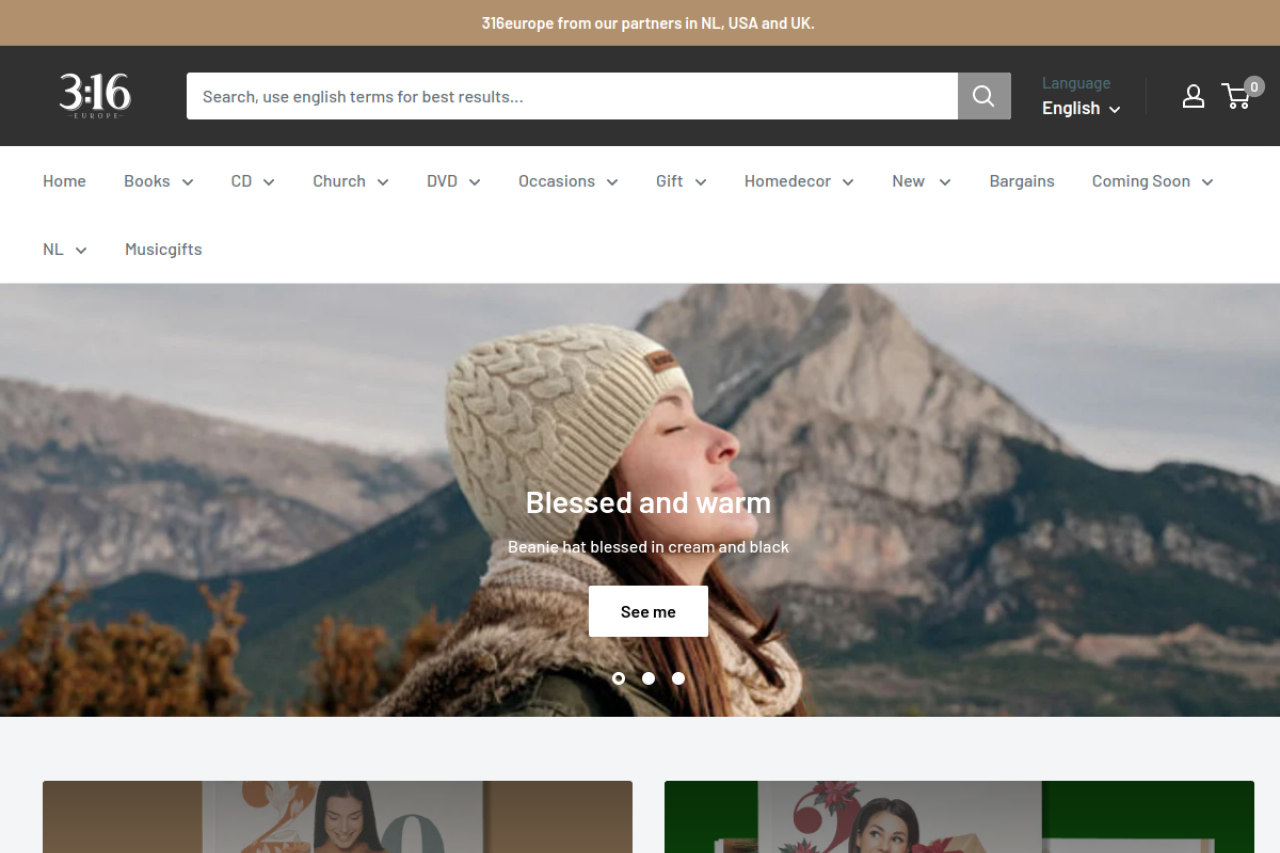Expand the Homedecor dropdown menu
Viewport: 1280px width, 853px height.
(798, 181)
